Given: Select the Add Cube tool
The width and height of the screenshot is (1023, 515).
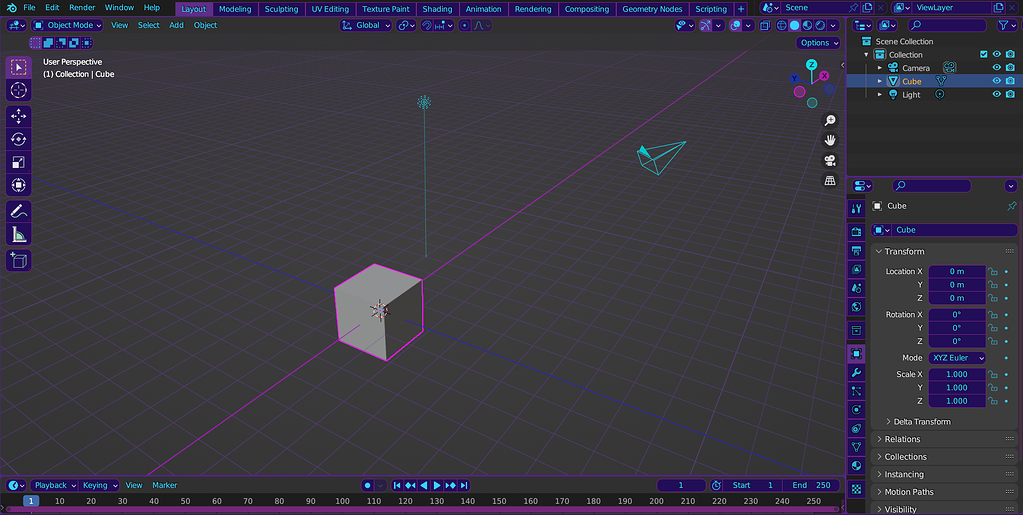Looking at the screenshot, I should tap(18, 260).
